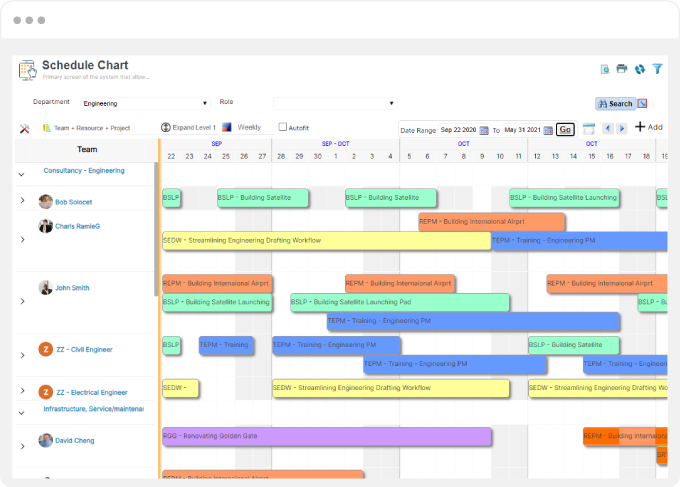The image size is (680, 487).
Task: Open the Role dropdown
Action: pyautogui.click(x=335, y=103)
